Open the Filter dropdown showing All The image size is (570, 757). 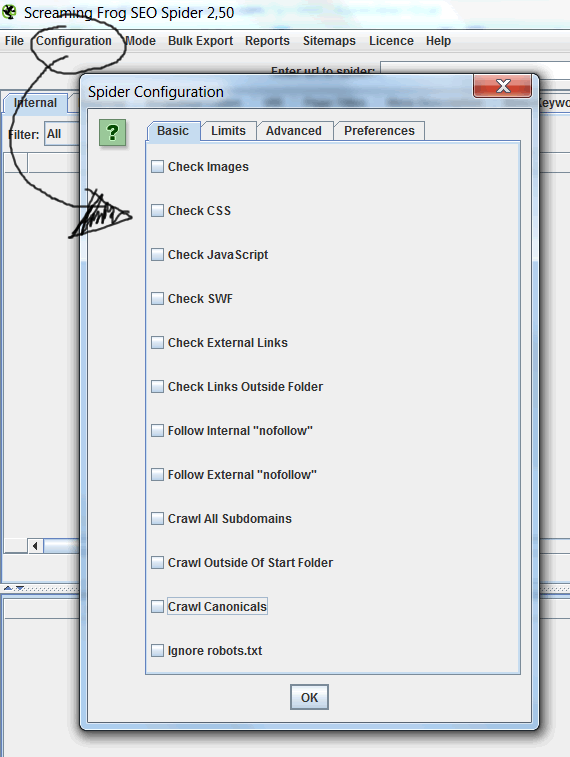[x=62, y=134]
